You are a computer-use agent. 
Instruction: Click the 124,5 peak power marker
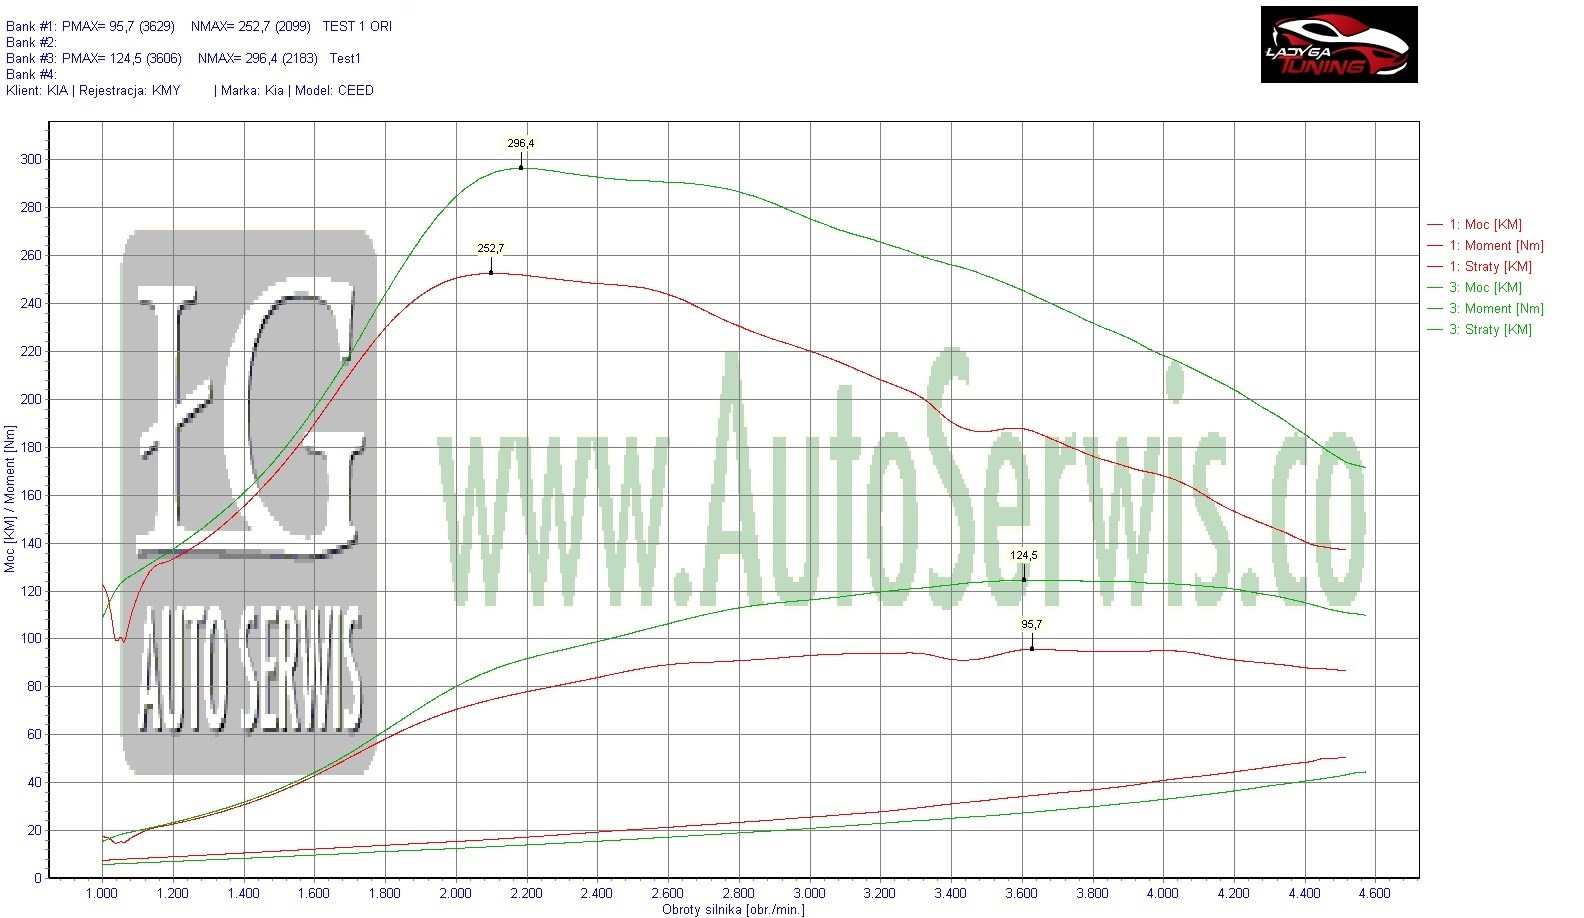click(1023, 556)
